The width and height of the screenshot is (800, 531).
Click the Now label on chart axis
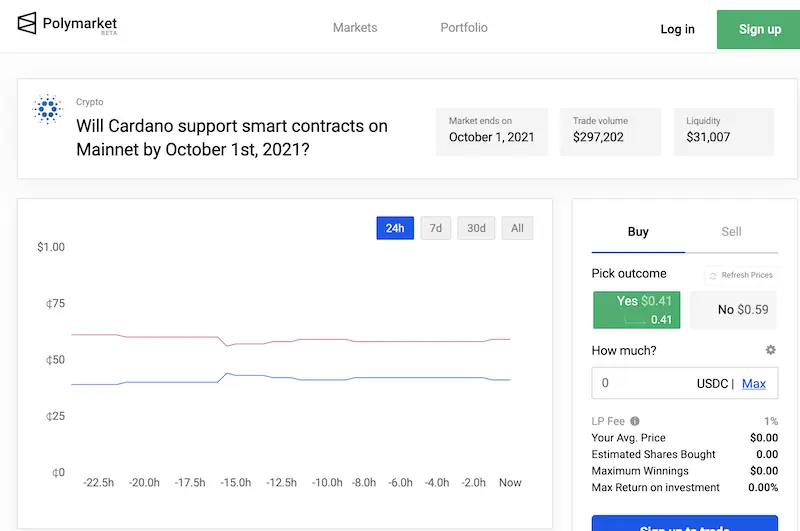pyautogui.click(x=510, y=483)
